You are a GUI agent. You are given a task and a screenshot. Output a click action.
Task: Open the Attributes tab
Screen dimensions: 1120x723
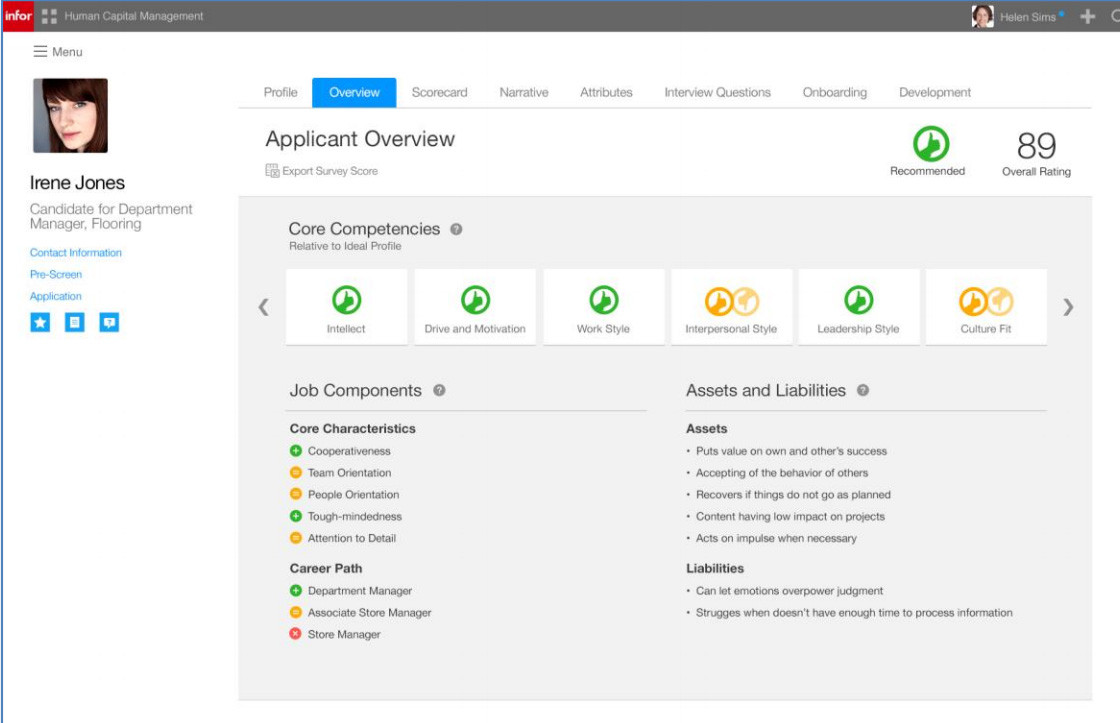pos(606,92)
